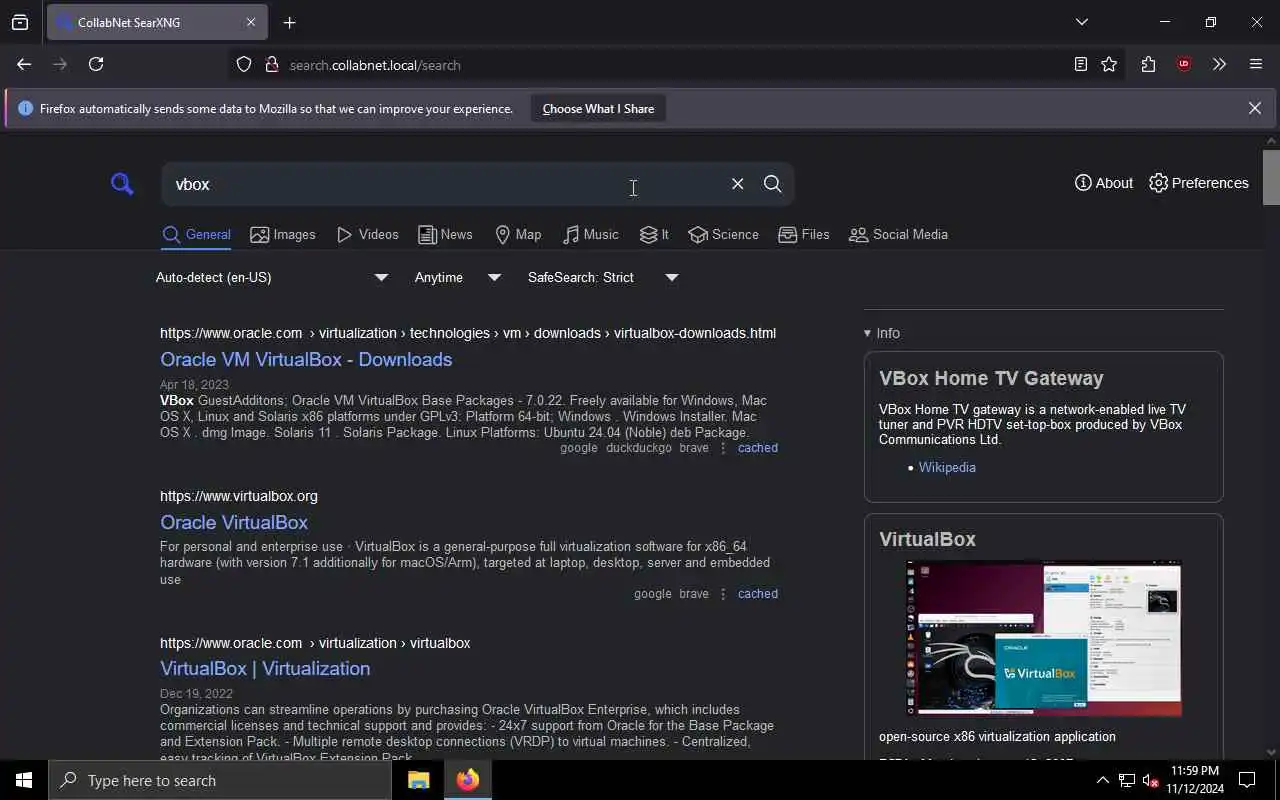Open tracking protection shield icon

[x=244, y=64]
